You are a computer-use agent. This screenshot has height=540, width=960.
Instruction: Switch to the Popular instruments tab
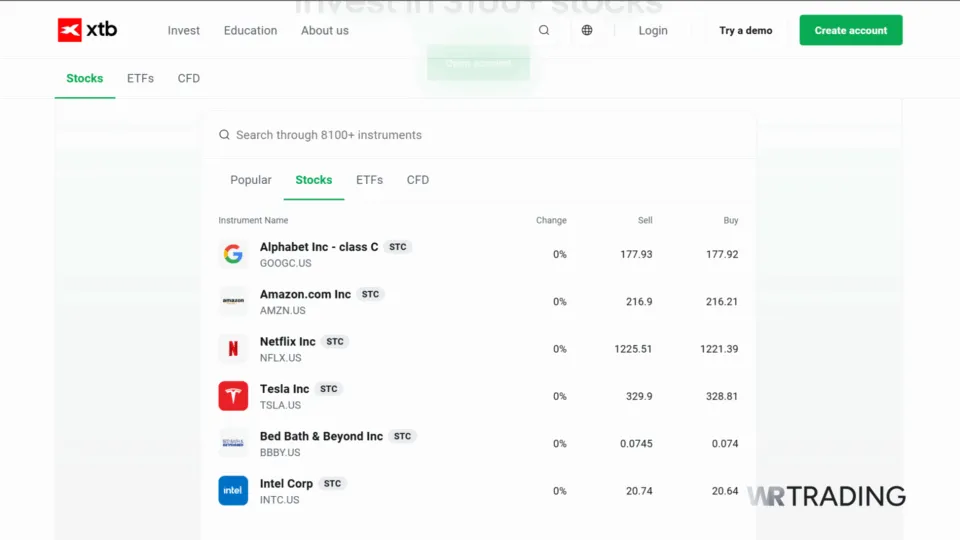pos(251,180)
